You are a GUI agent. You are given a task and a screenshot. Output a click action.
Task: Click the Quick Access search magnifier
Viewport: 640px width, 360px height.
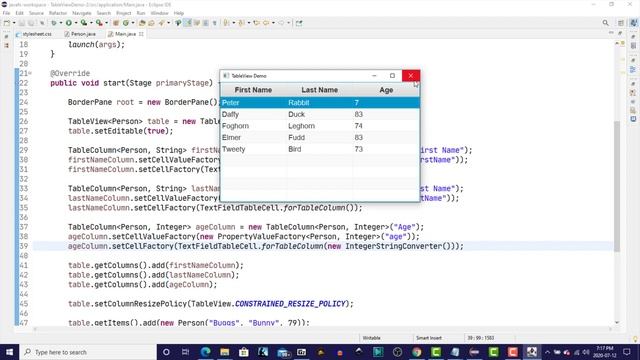click(x=606, y=23)
